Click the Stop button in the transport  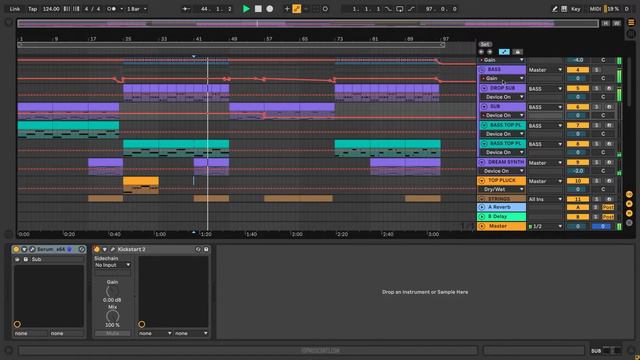click(258, 9)
